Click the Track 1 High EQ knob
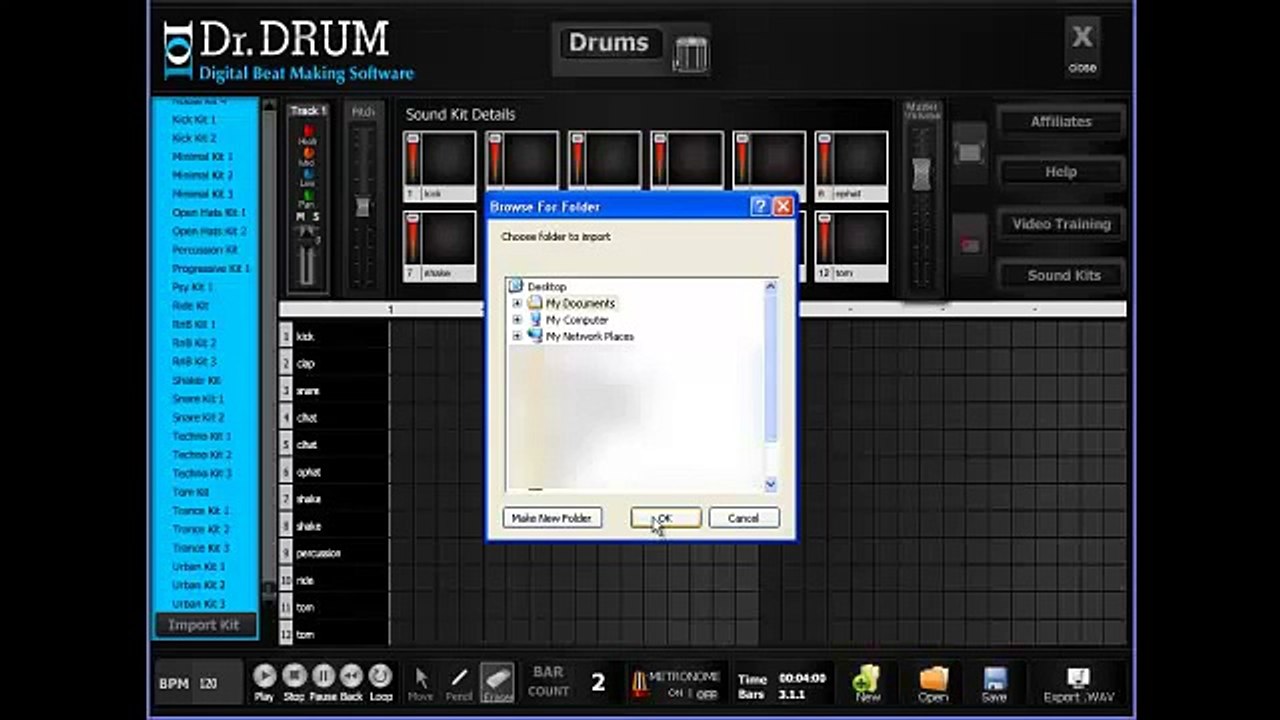 click(308, 131)
